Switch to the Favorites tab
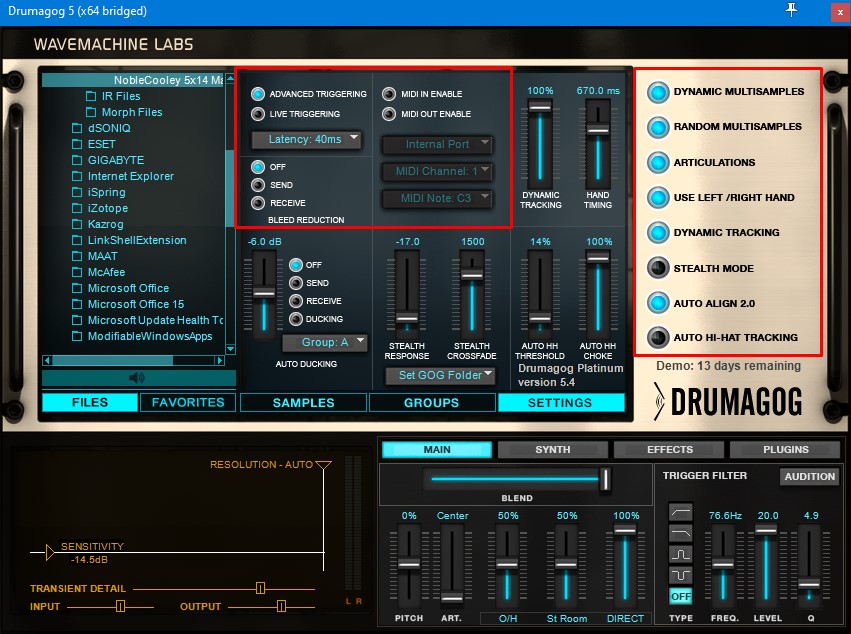851x634 pixels. pos(188,402)
